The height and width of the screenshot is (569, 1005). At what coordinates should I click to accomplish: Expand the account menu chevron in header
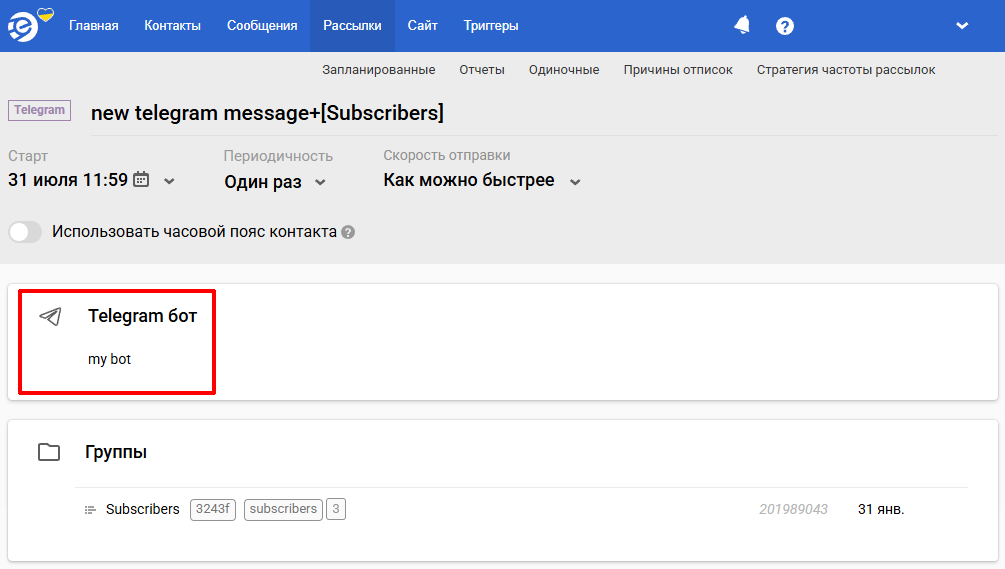(x=961, y=26)
